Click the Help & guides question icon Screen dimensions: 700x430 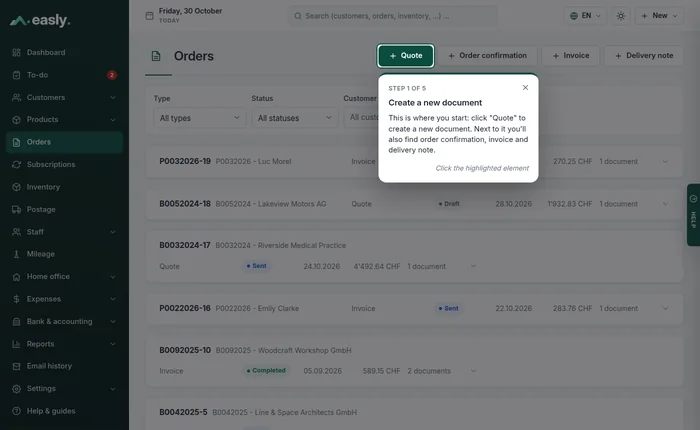pyautogui.click(x=17, y=411)
